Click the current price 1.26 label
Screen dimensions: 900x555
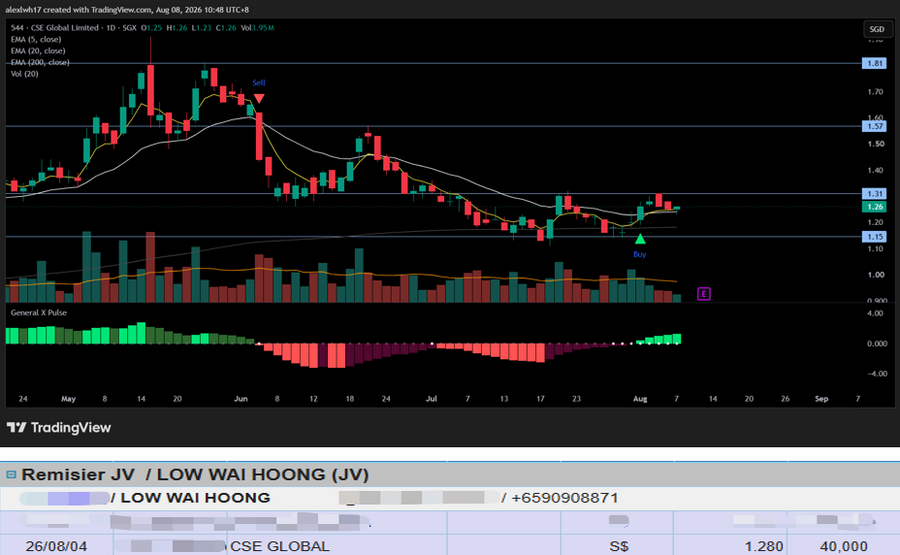[874, 207]
